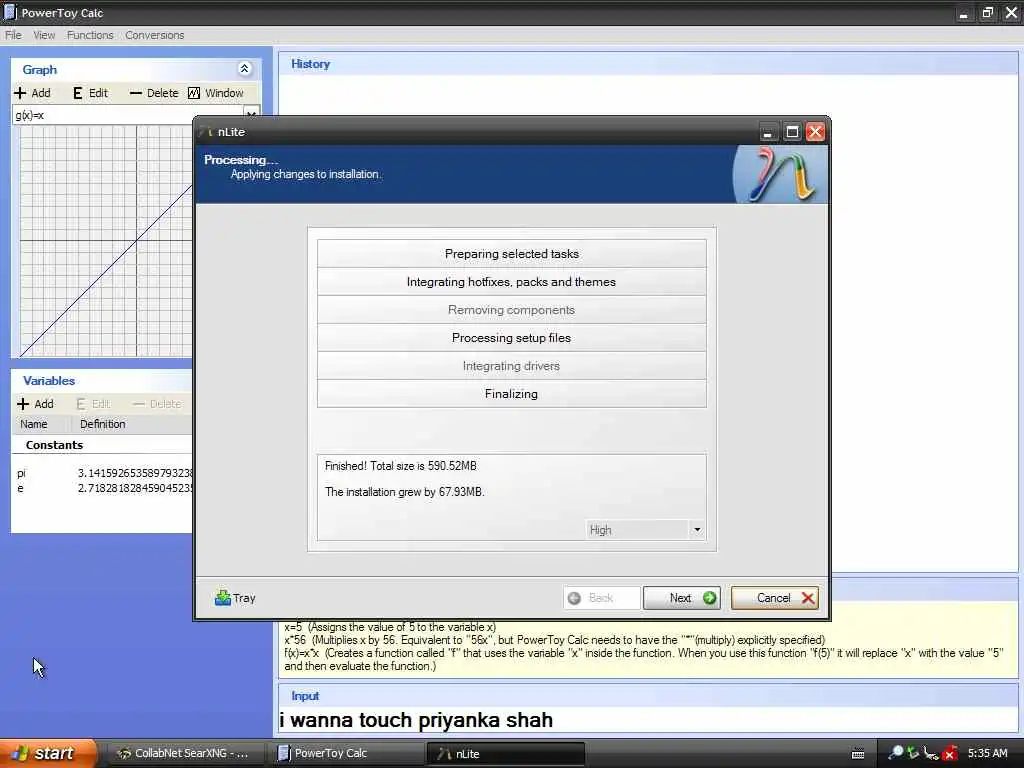Click the Constants group heading
This screenshot has width=1024, height=768.
point(54,445)
